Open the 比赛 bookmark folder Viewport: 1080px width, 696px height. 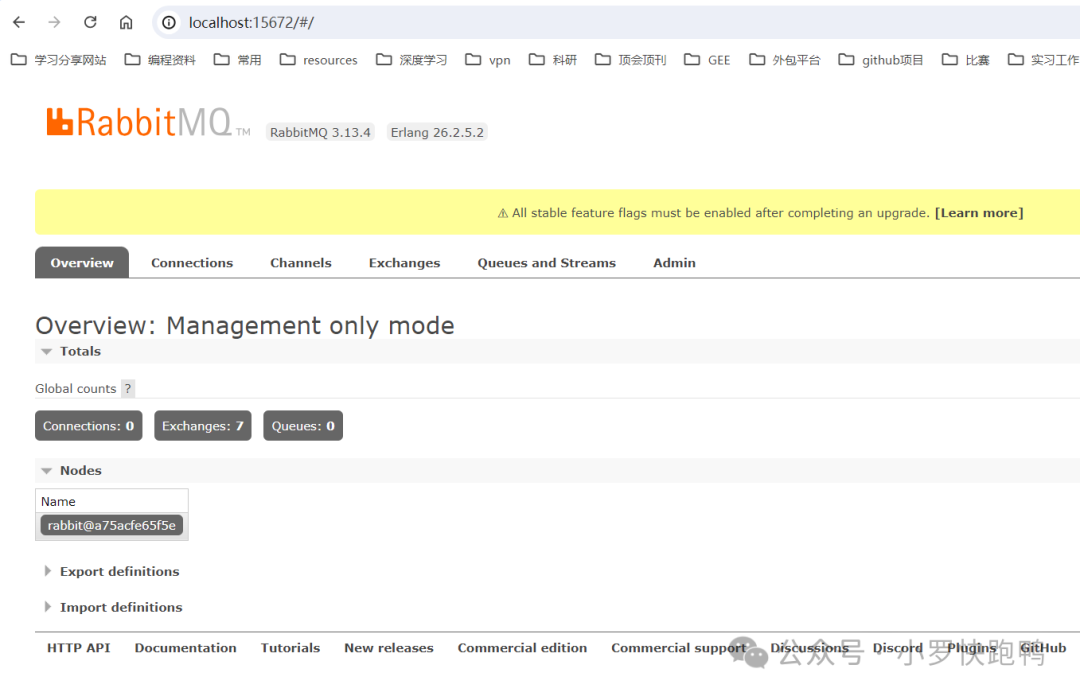(966, 60)
